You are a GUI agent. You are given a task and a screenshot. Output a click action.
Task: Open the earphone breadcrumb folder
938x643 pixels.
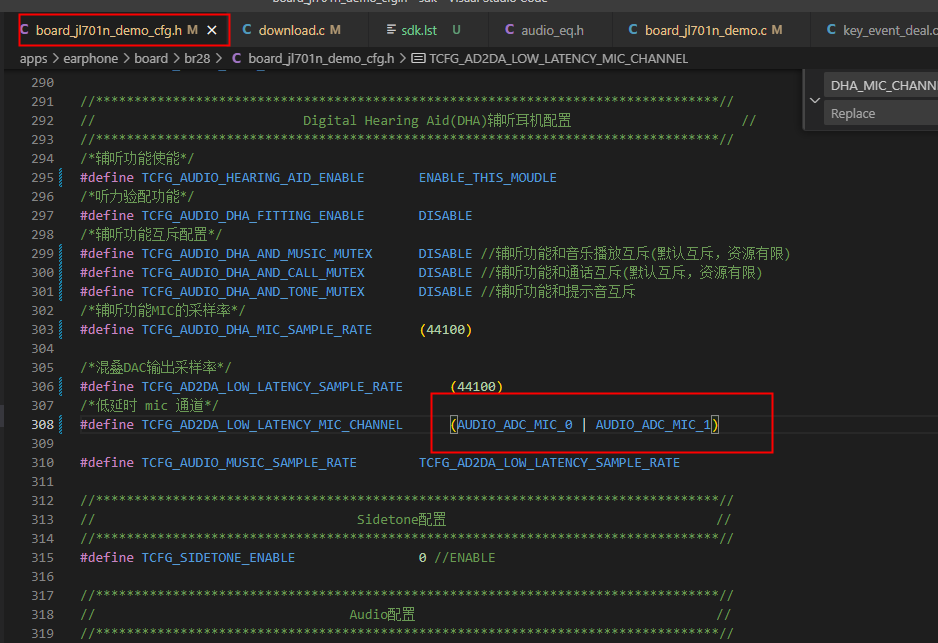click(90, 59)
